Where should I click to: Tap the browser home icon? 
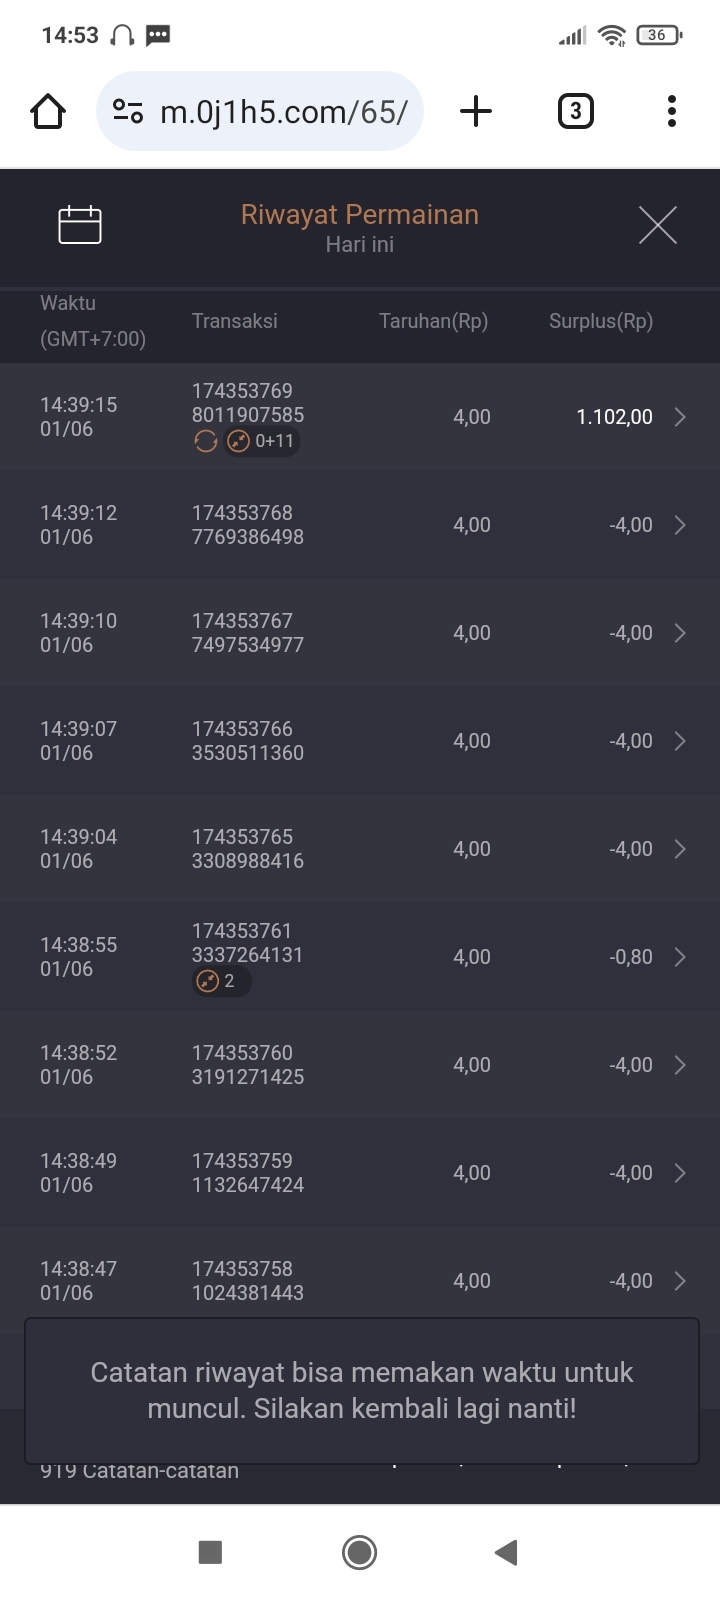[48, 111]
